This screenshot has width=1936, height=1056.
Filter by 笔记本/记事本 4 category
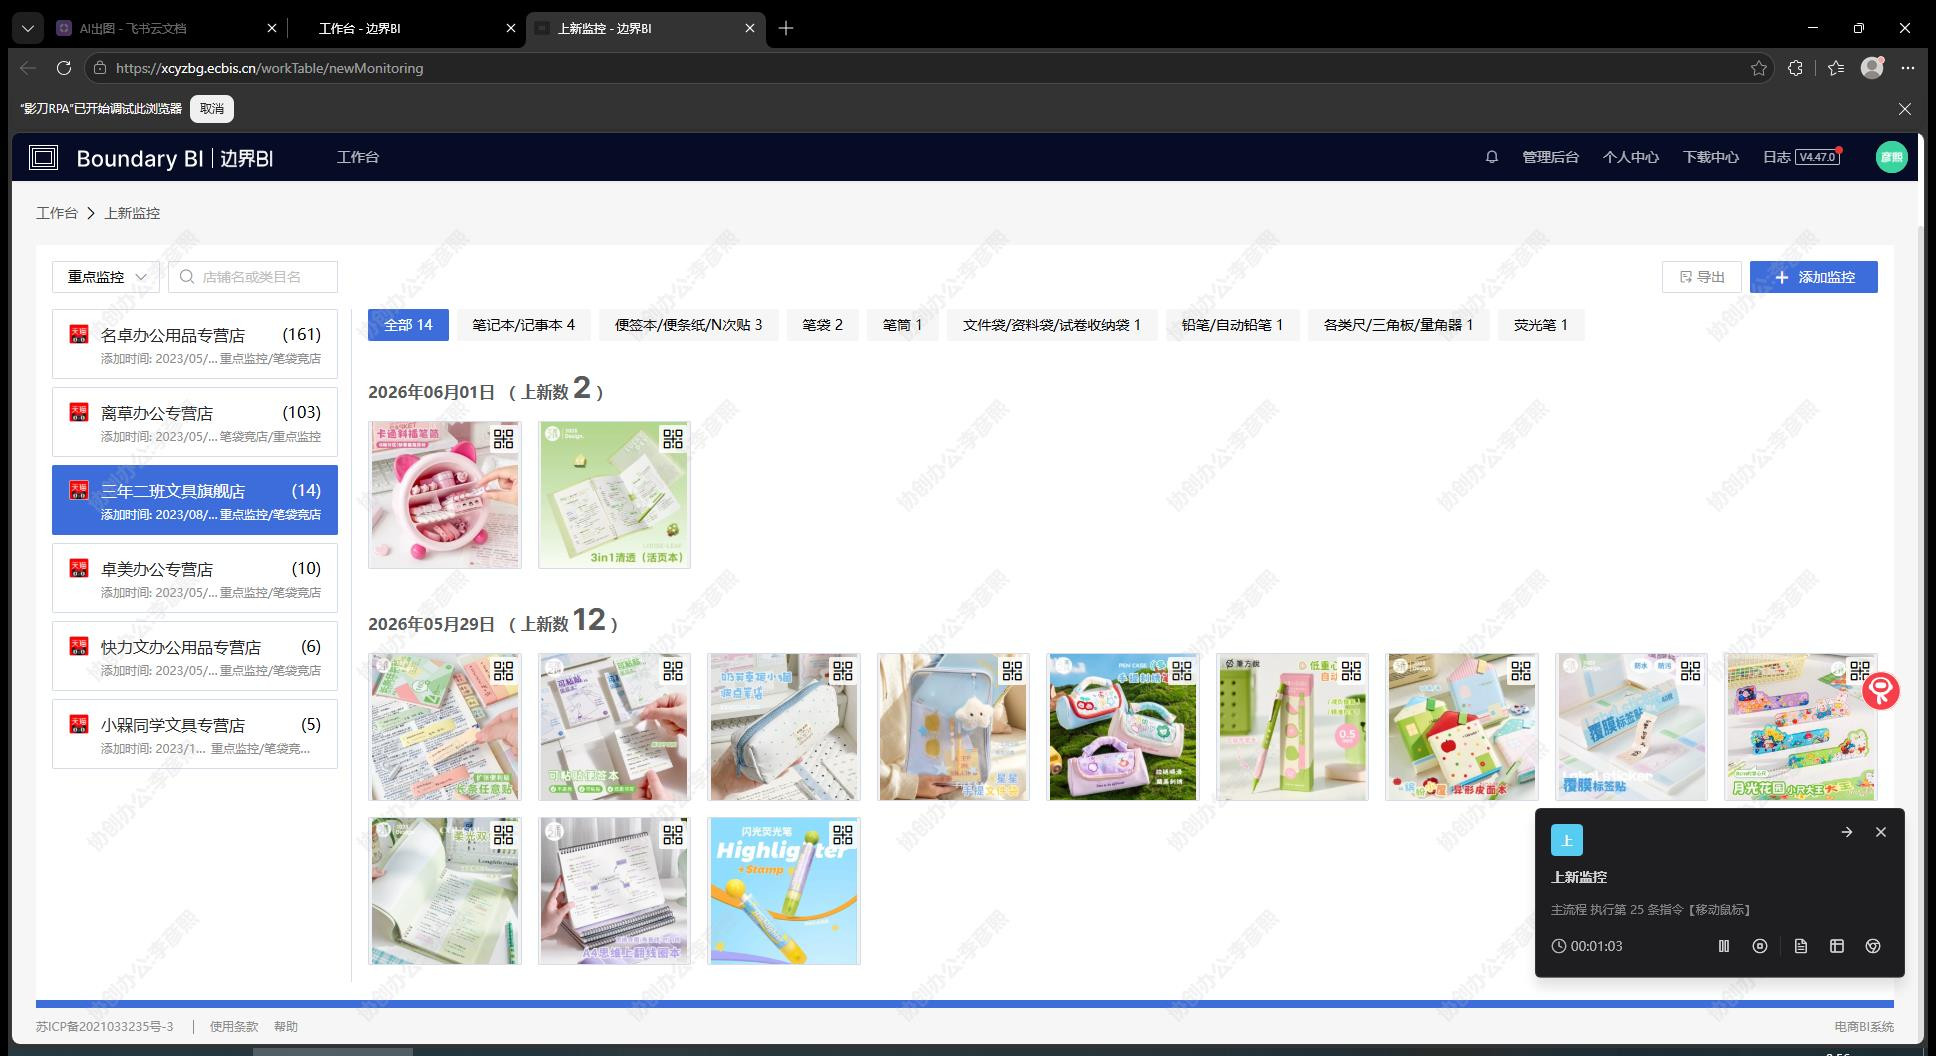point(524,325)
